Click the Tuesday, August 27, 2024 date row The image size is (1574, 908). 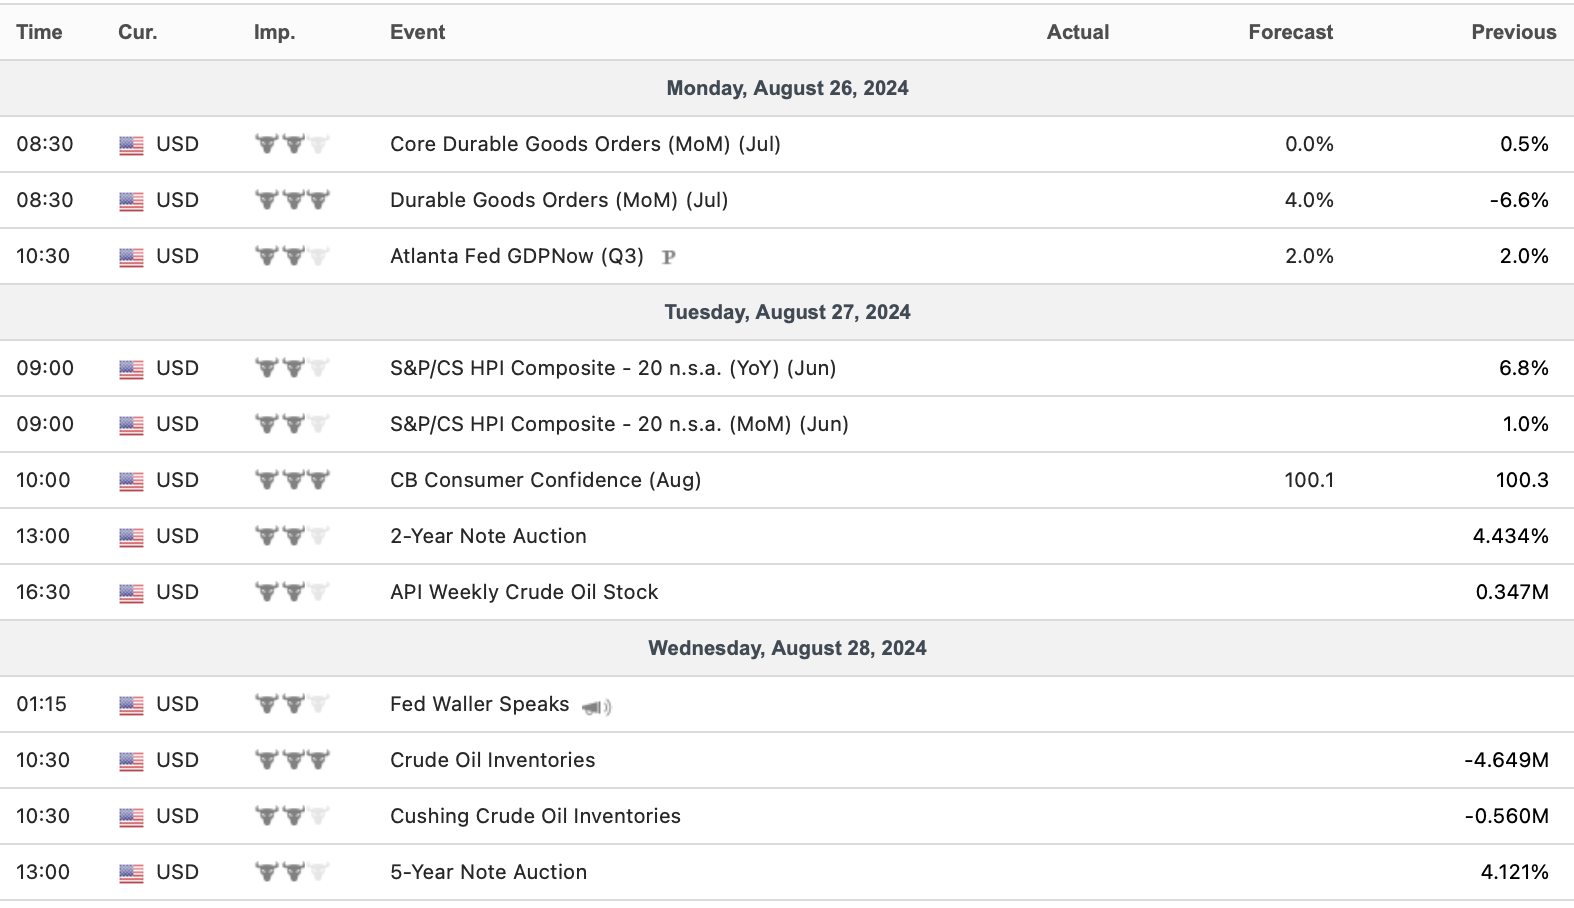click(x=787, y=312)
